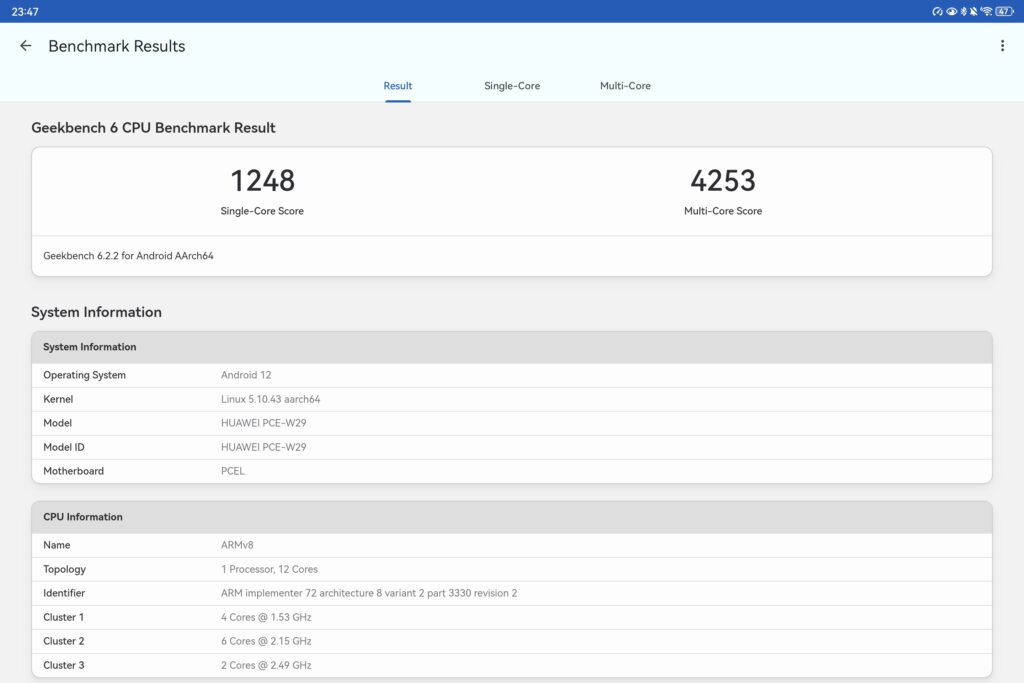This screenshot has width=1024, height=683.
Task: Select the Kernel row showing Linux 5.10.43
Action: coord(511,399)
